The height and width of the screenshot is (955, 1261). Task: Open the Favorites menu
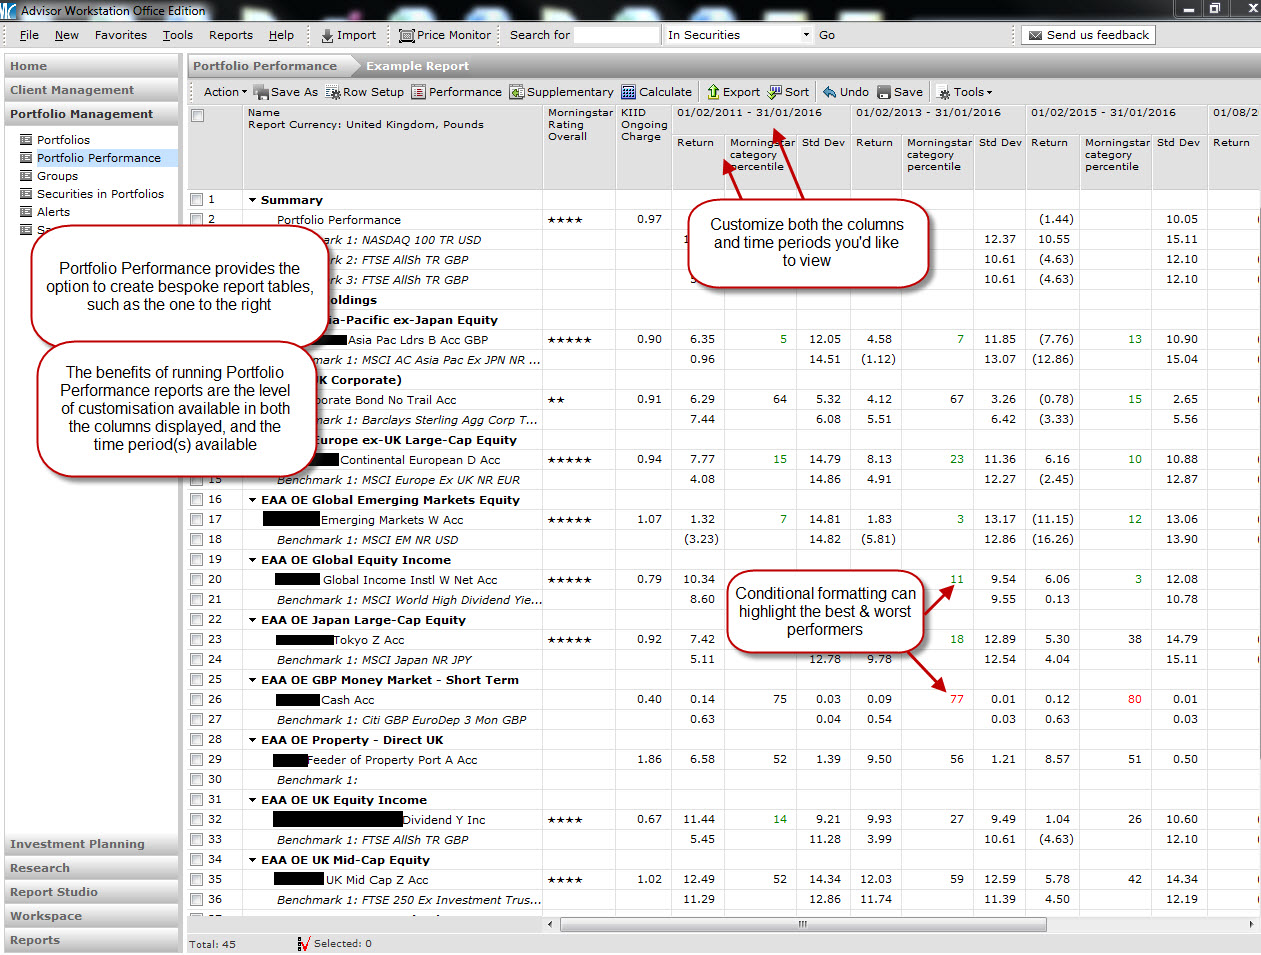[120, 35]
